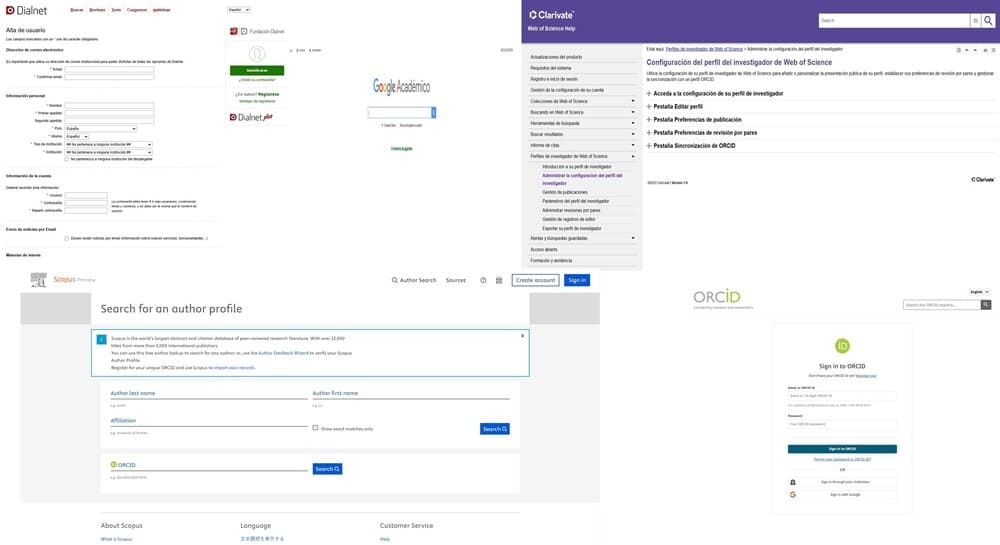Click the Sign in to ORCID button
The height and width of the screenshot is (545, 1000).
842,449
